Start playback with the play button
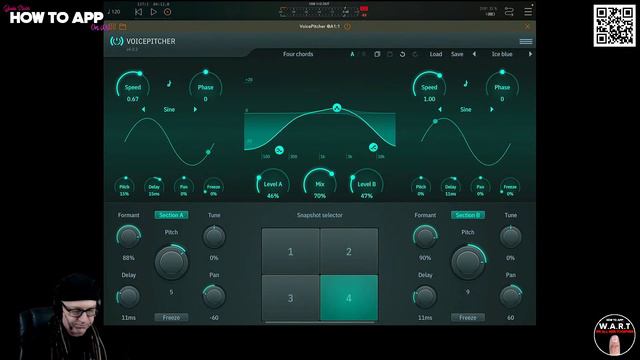Viewport: 640px width, 360px height. point(153,12)
